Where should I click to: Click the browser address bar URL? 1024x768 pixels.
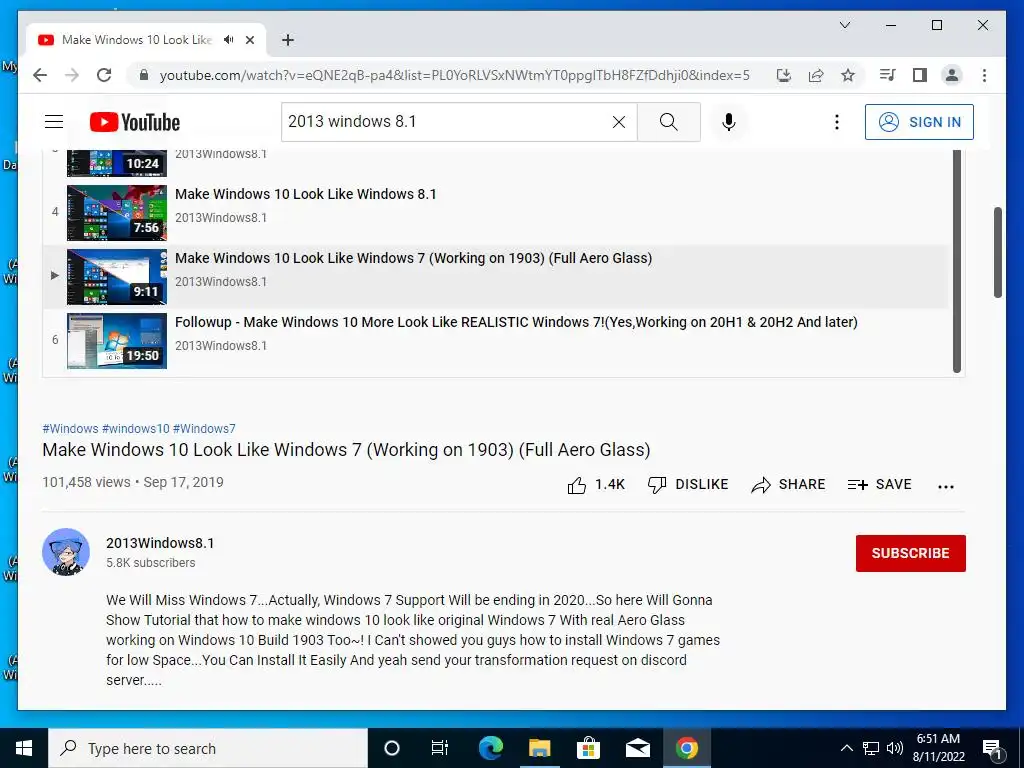455,75
